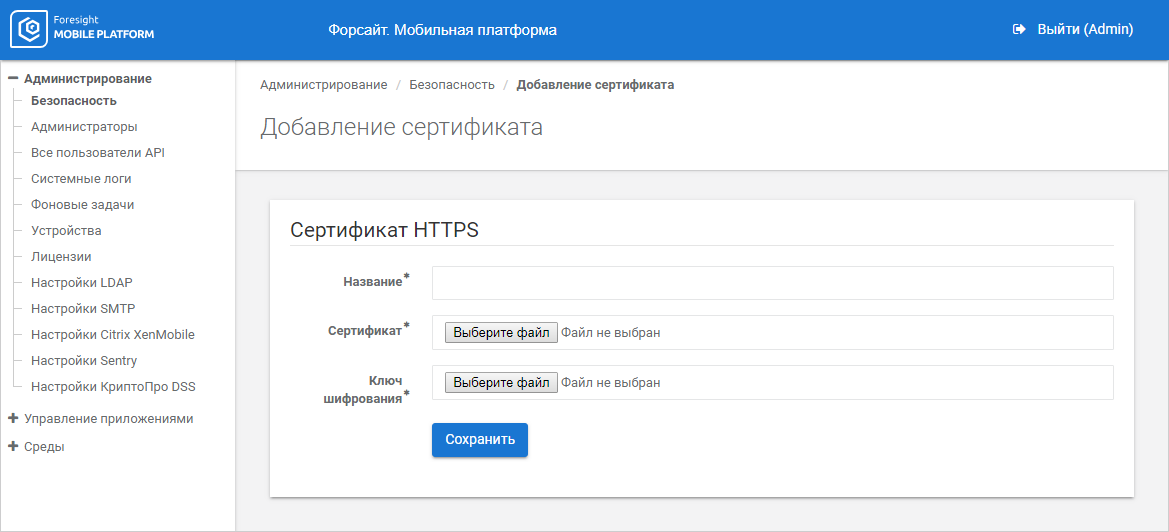Open Настройки SMTP page
Screen dimensions: 1169x532
[83, 309]
